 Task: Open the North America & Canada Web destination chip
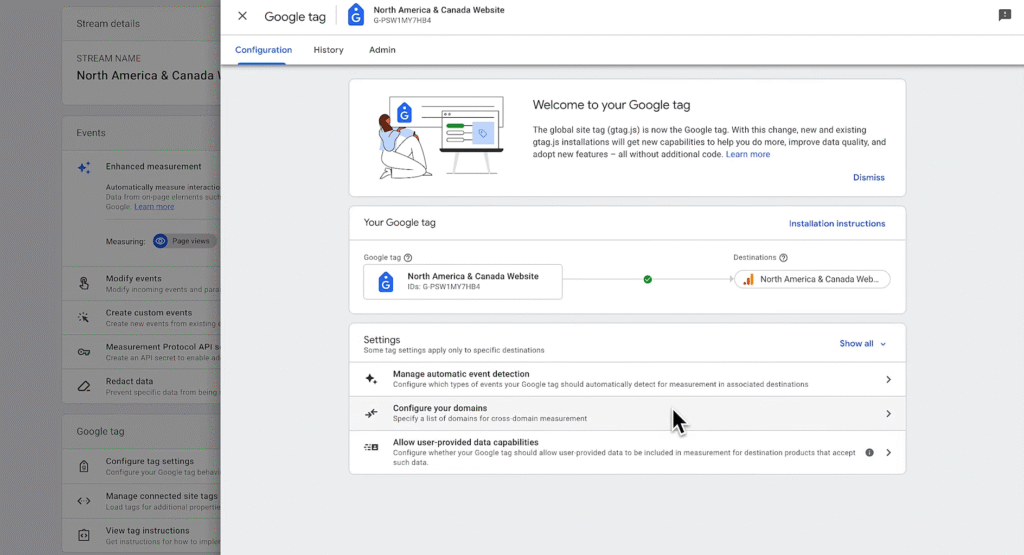[x=812, y=279]
